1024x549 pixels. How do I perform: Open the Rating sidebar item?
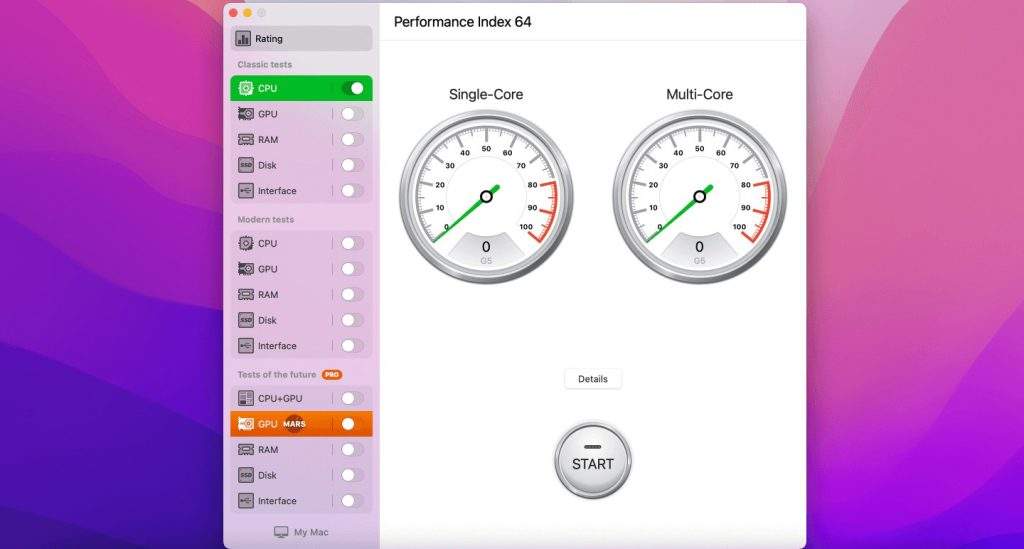pos(301,39)
